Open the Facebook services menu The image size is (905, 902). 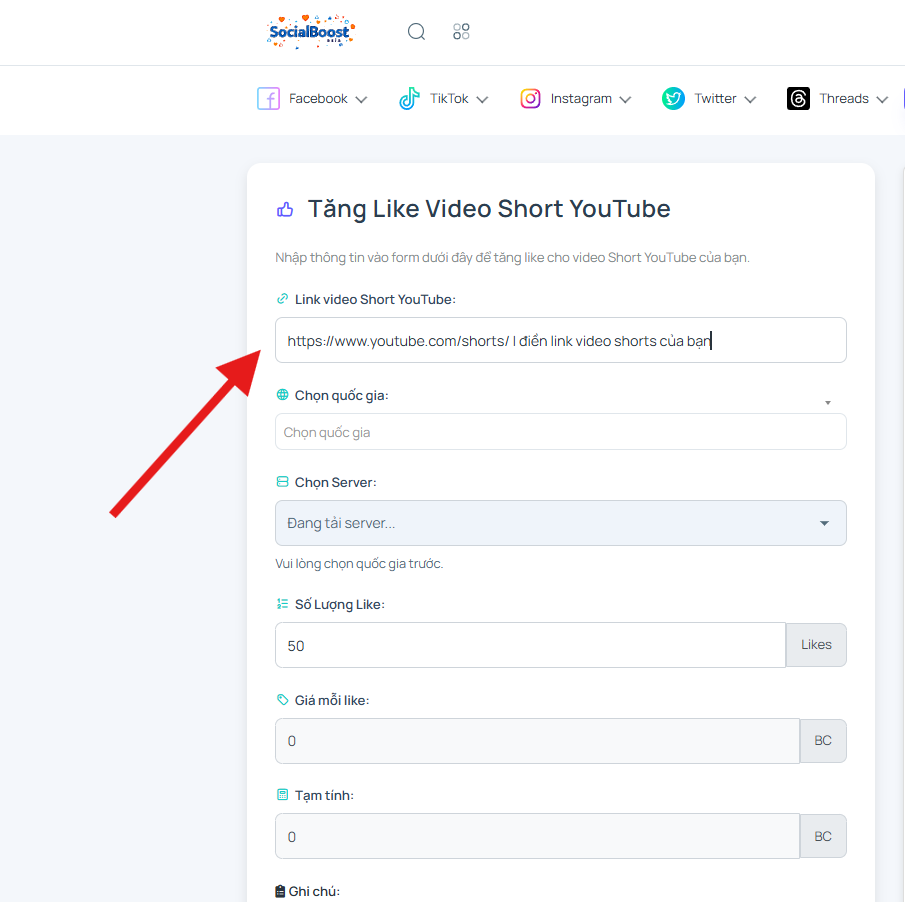[x=312, y=99]
